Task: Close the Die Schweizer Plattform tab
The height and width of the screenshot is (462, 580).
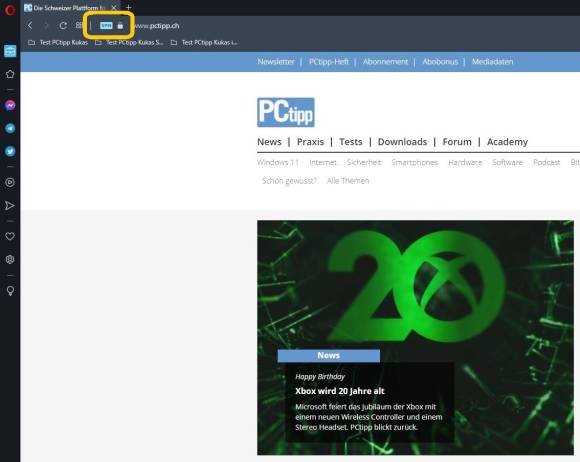Action: point(114,7)
